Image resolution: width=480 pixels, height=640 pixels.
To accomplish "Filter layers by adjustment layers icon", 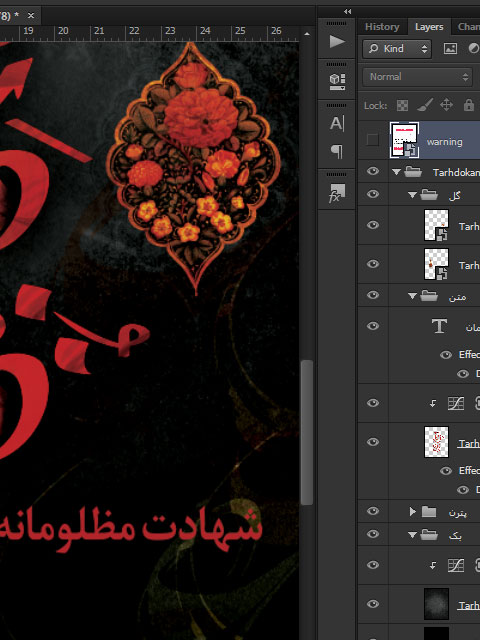I will coord(473,49).
